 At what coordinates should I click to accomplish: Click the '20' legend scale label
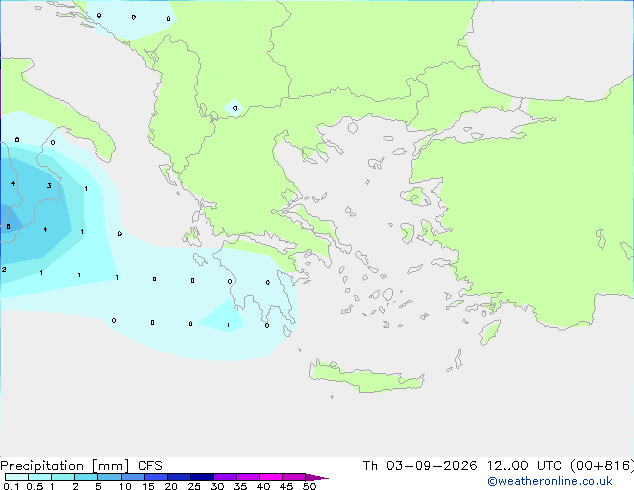point(171,486)
